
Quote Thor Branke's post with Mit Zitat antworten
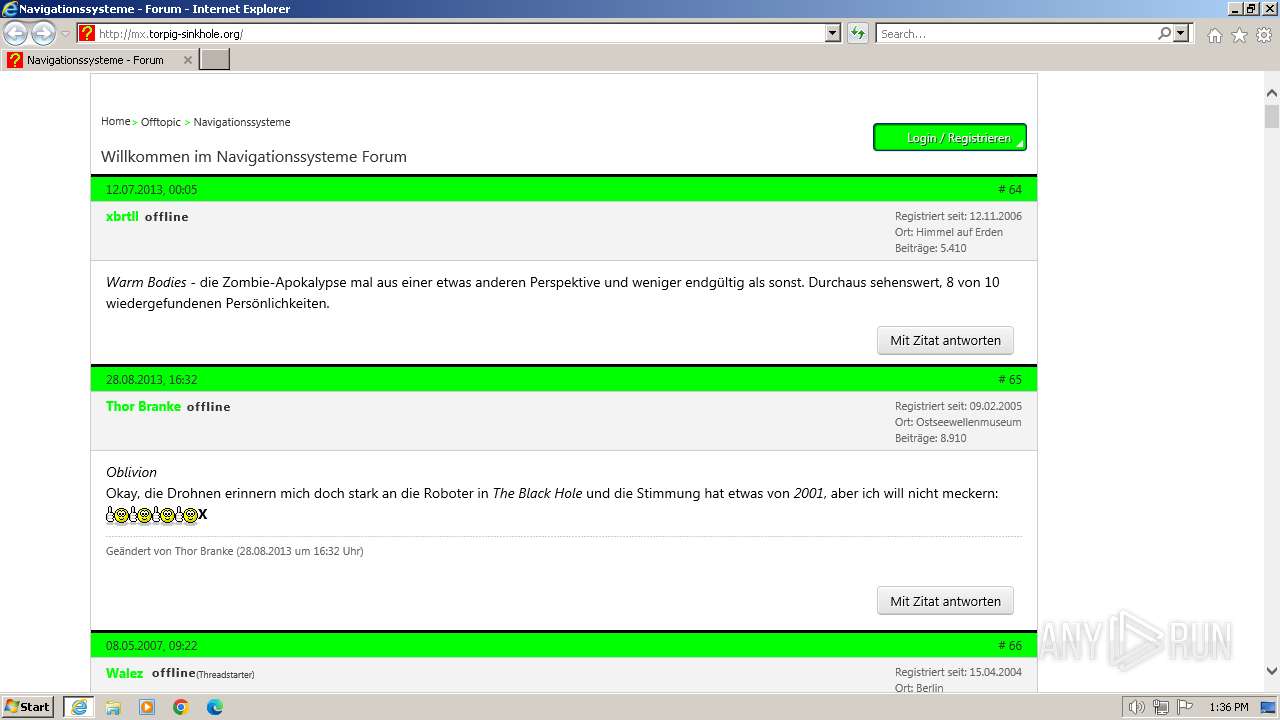click(x=945, y=601)
